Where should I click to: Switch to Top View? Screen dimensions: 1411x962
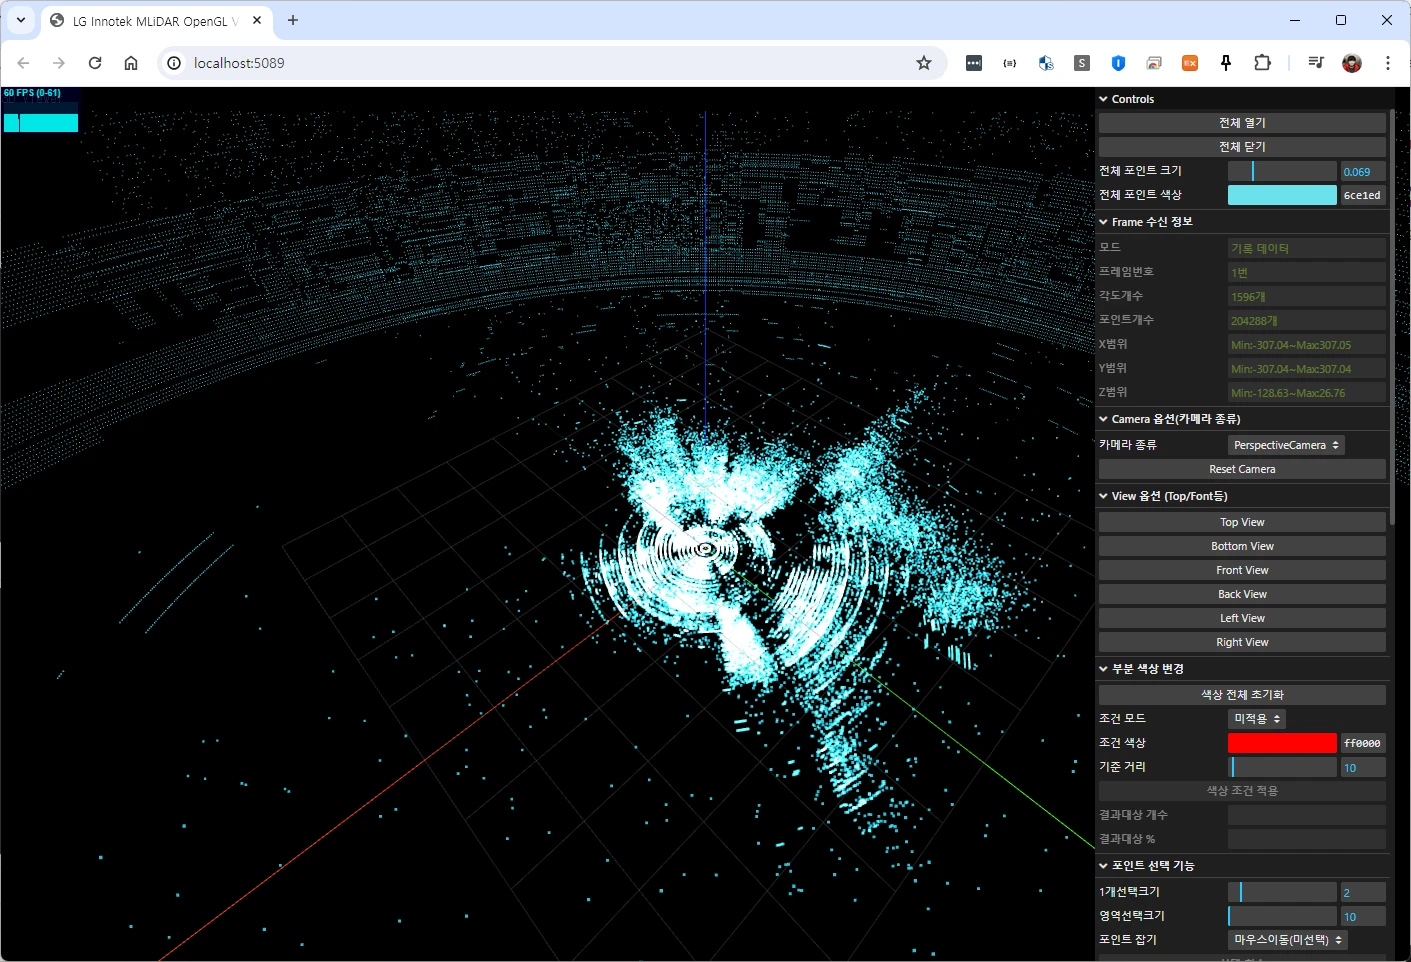(1242, 522)
